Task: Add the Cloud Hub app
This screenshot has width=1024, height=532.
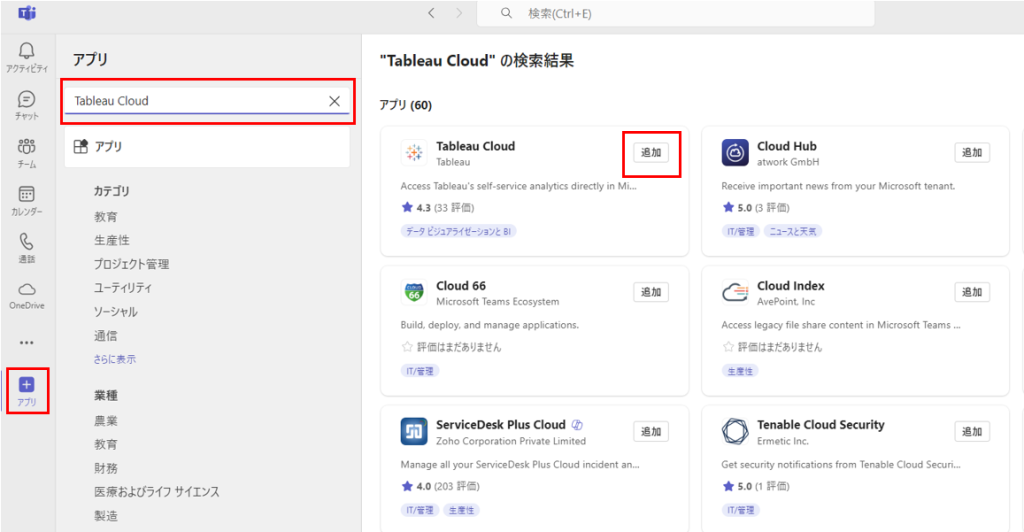Action: pos(971,153)
